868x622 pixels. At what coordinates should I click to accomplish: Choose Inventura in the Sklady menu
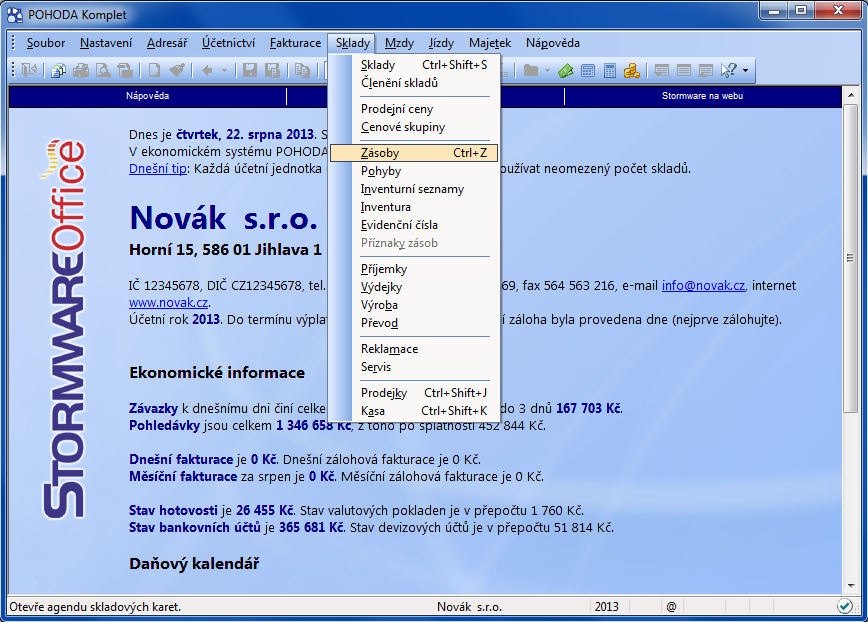coord(386,207)
